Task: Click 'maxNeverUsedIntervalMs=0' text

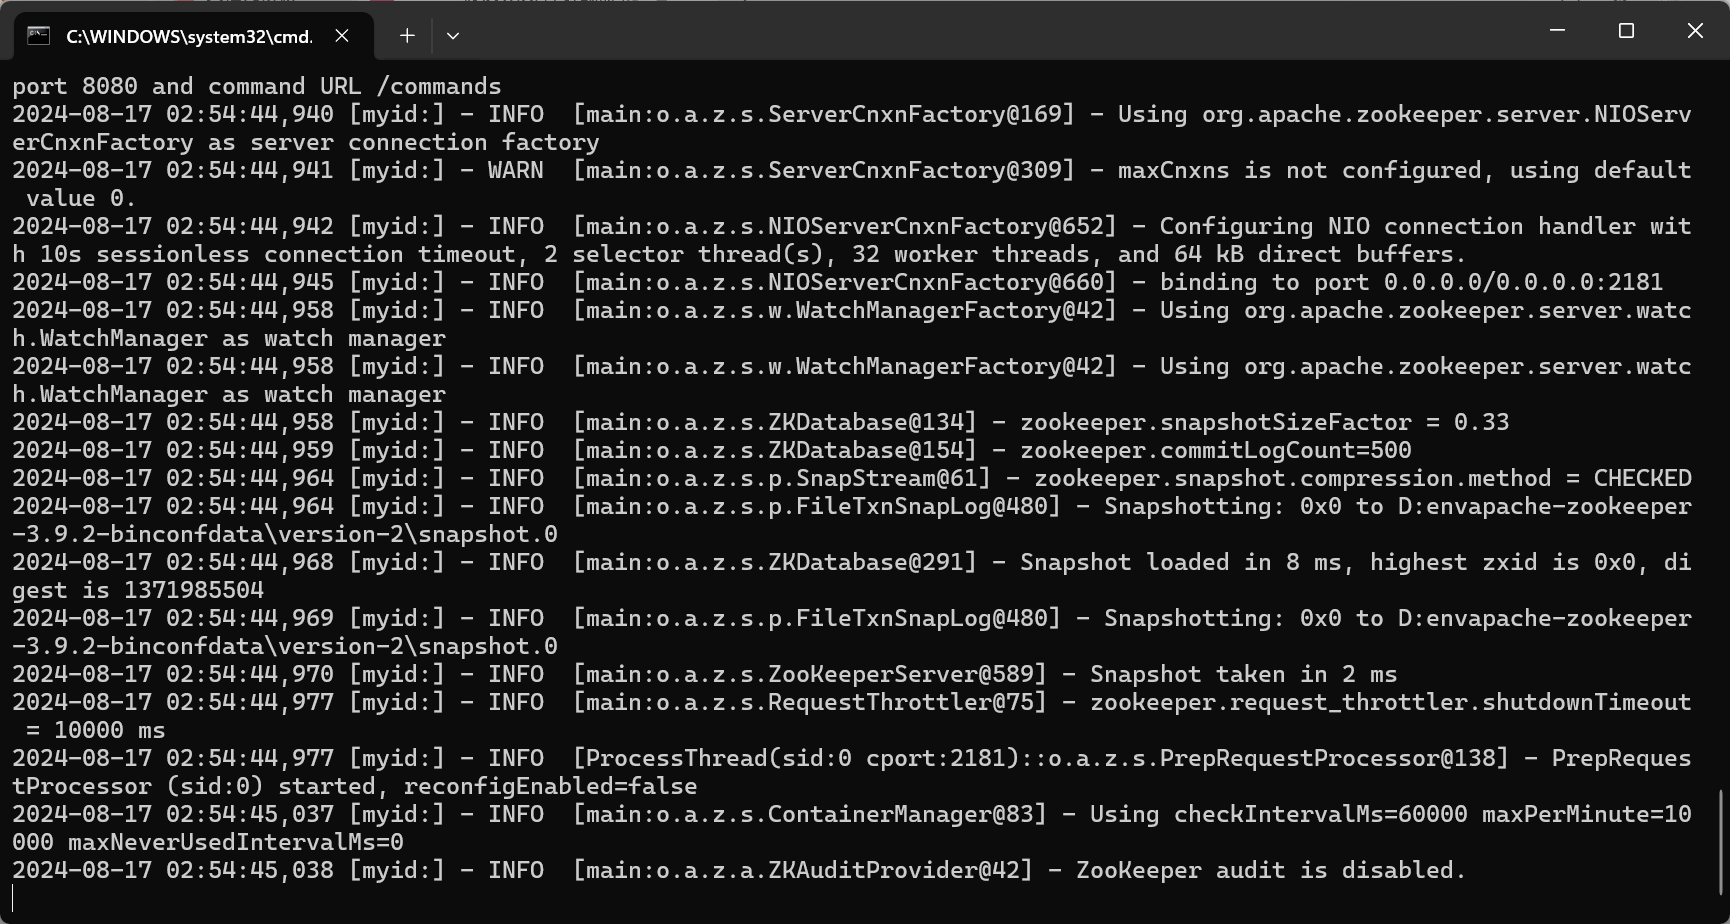Action: 236,842
